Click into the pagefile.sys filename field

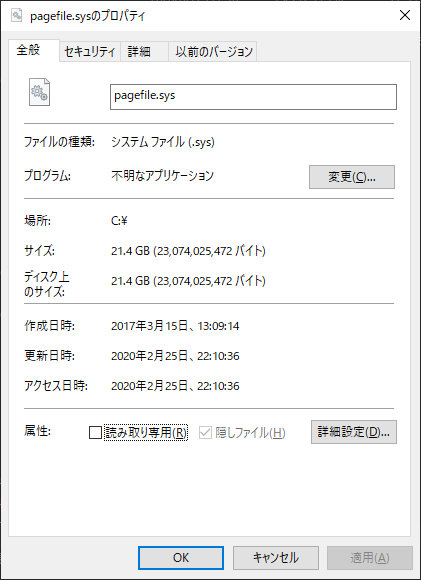[253, 97]
